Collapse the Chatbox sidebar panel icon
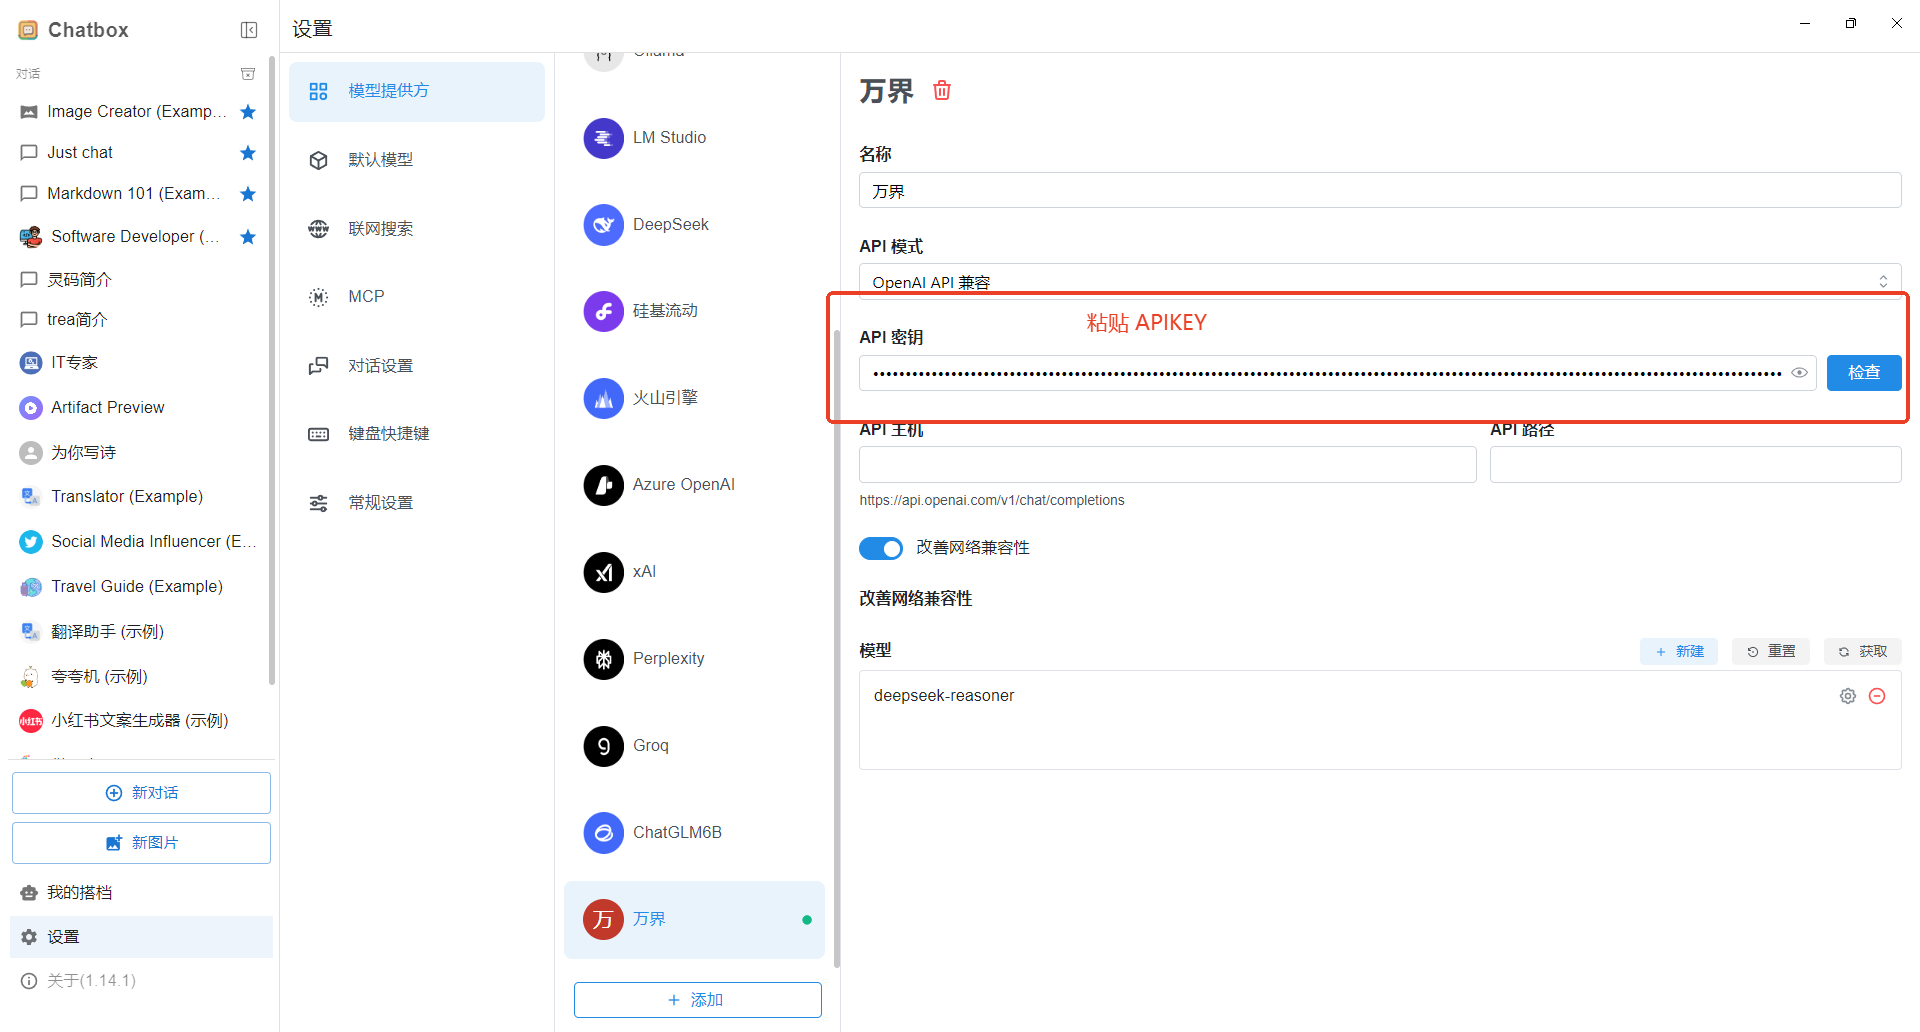Image resolution: width=1920 pixels, height=1032 pixels. pyautogui.click(x=249, y=30)
